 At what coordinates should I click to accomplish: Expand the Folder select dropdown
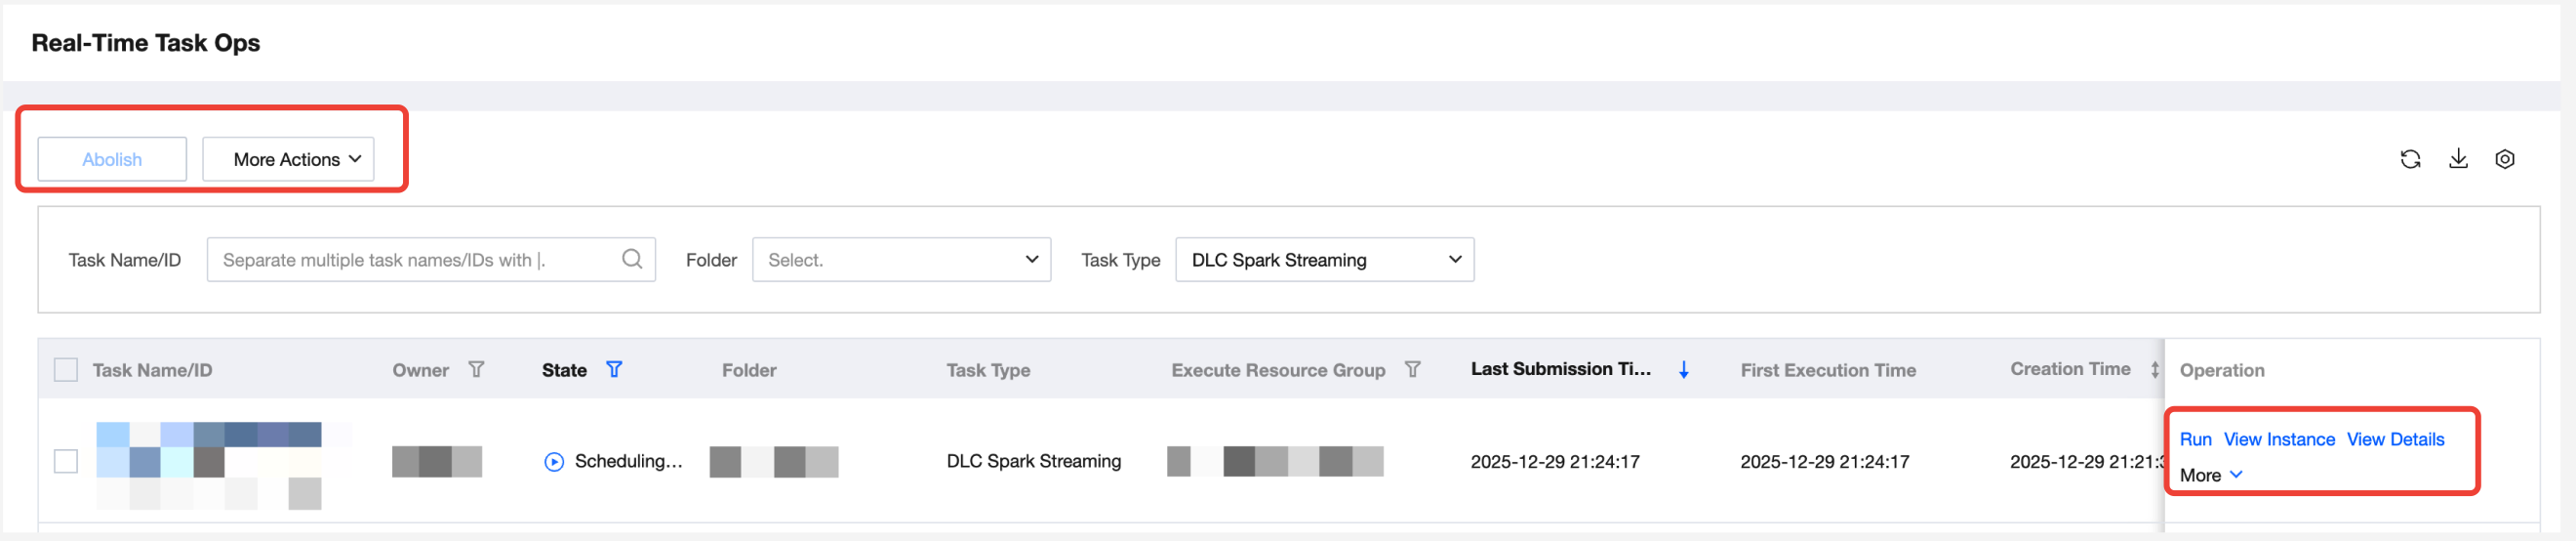pyautogui.click(x=901, y=260)
